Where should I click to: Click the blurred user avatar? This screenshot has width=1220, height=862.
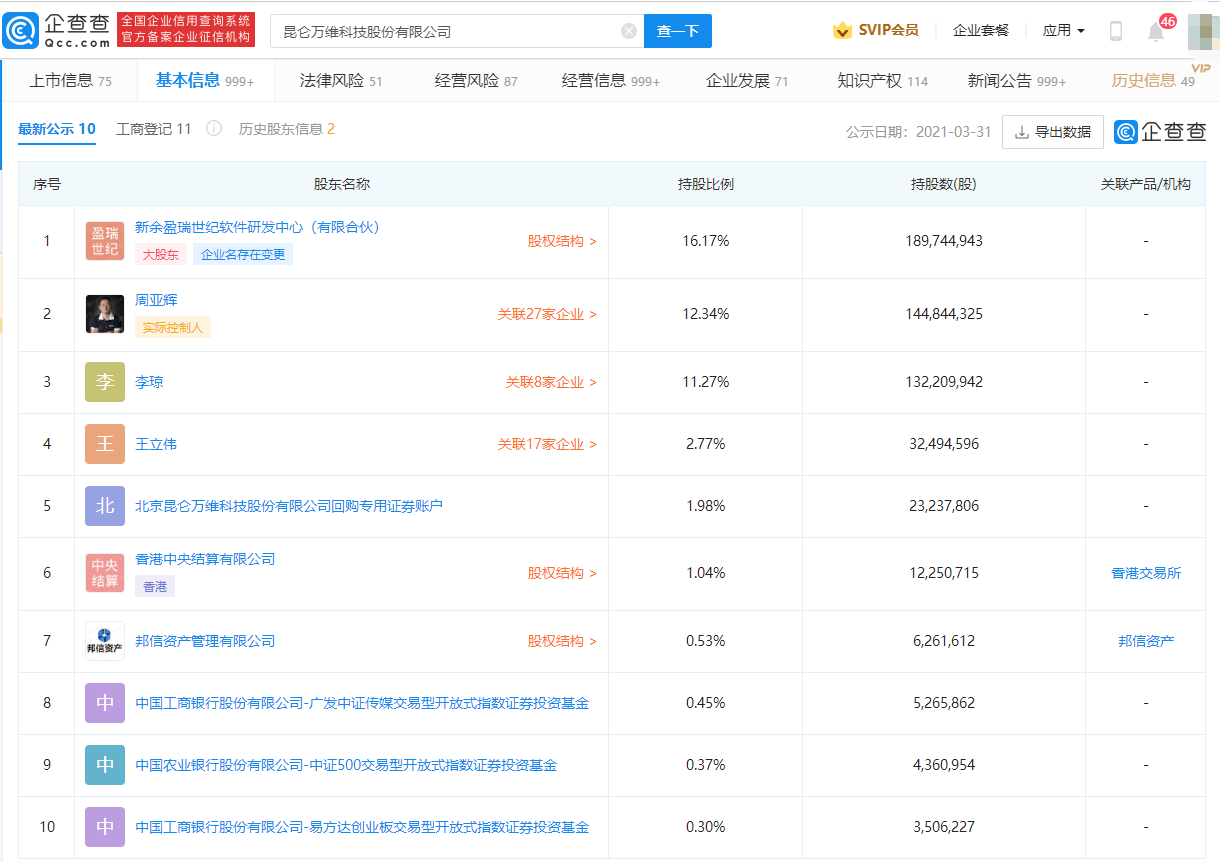click(x=1203, y=31)
